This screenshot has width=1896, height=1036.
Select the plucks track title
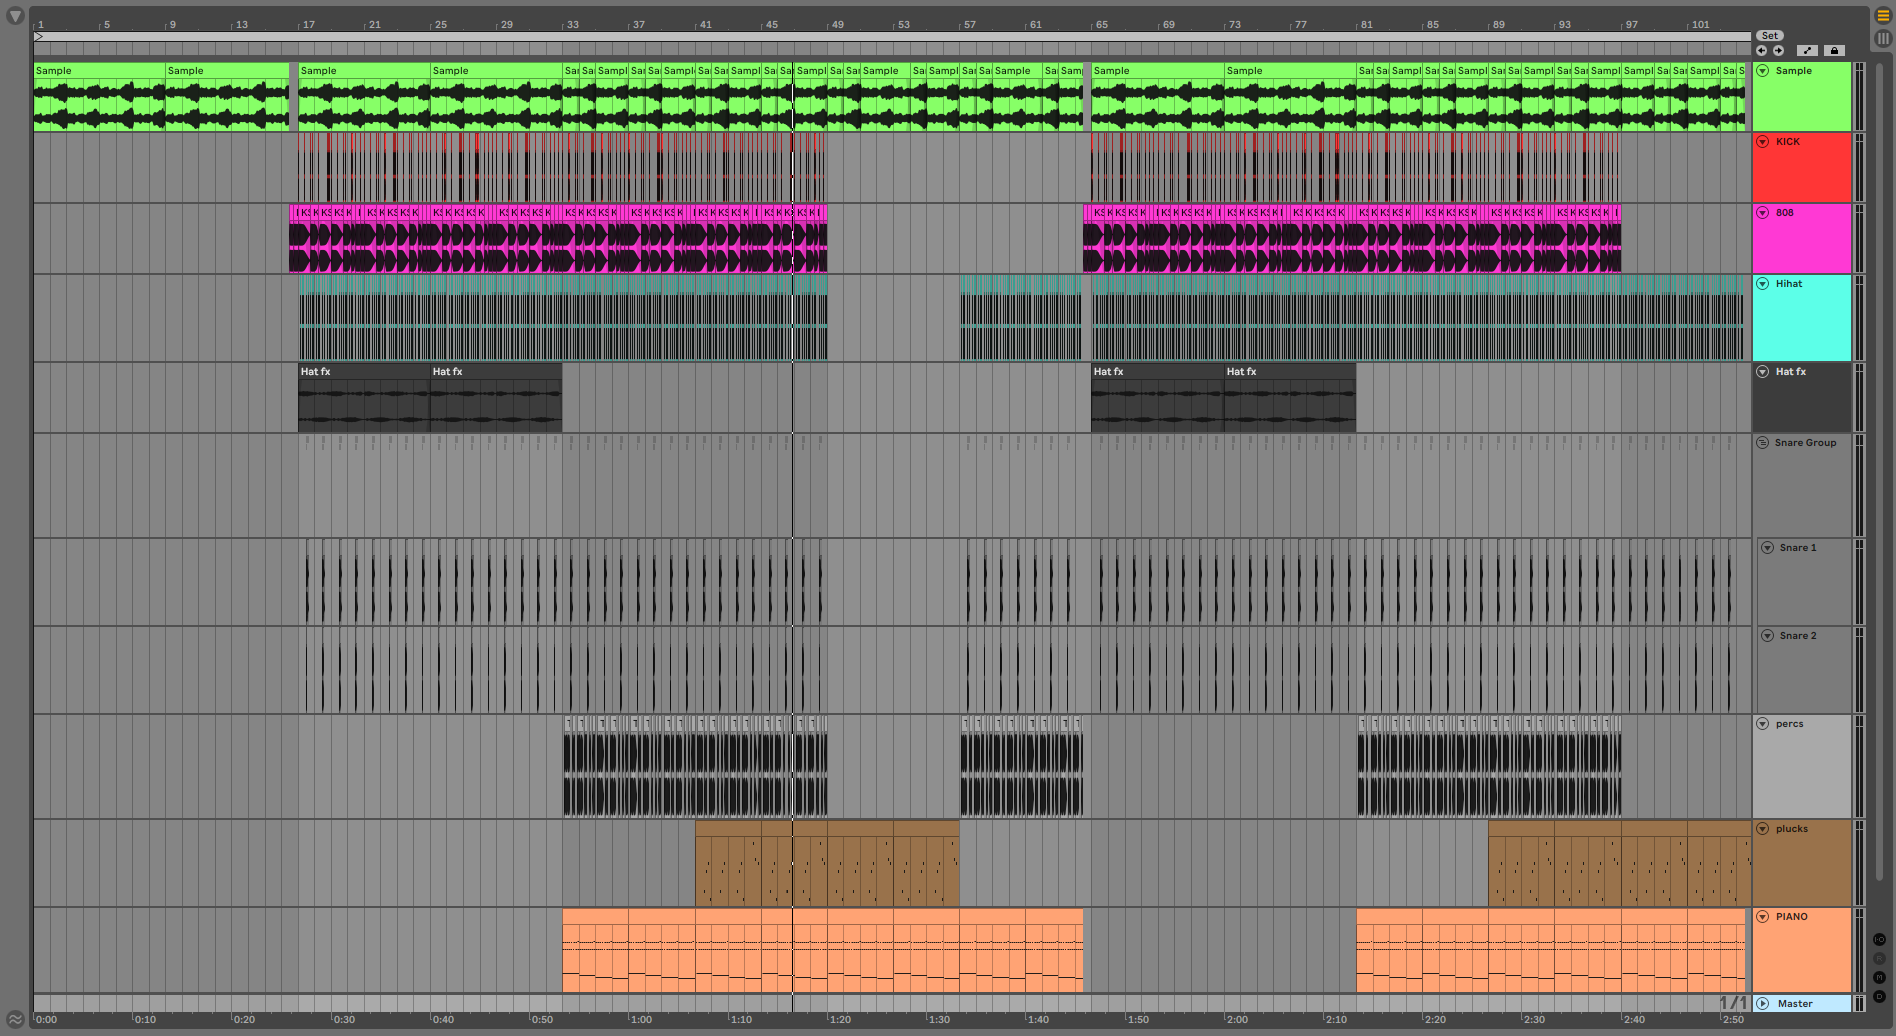tap(1791, 829)
